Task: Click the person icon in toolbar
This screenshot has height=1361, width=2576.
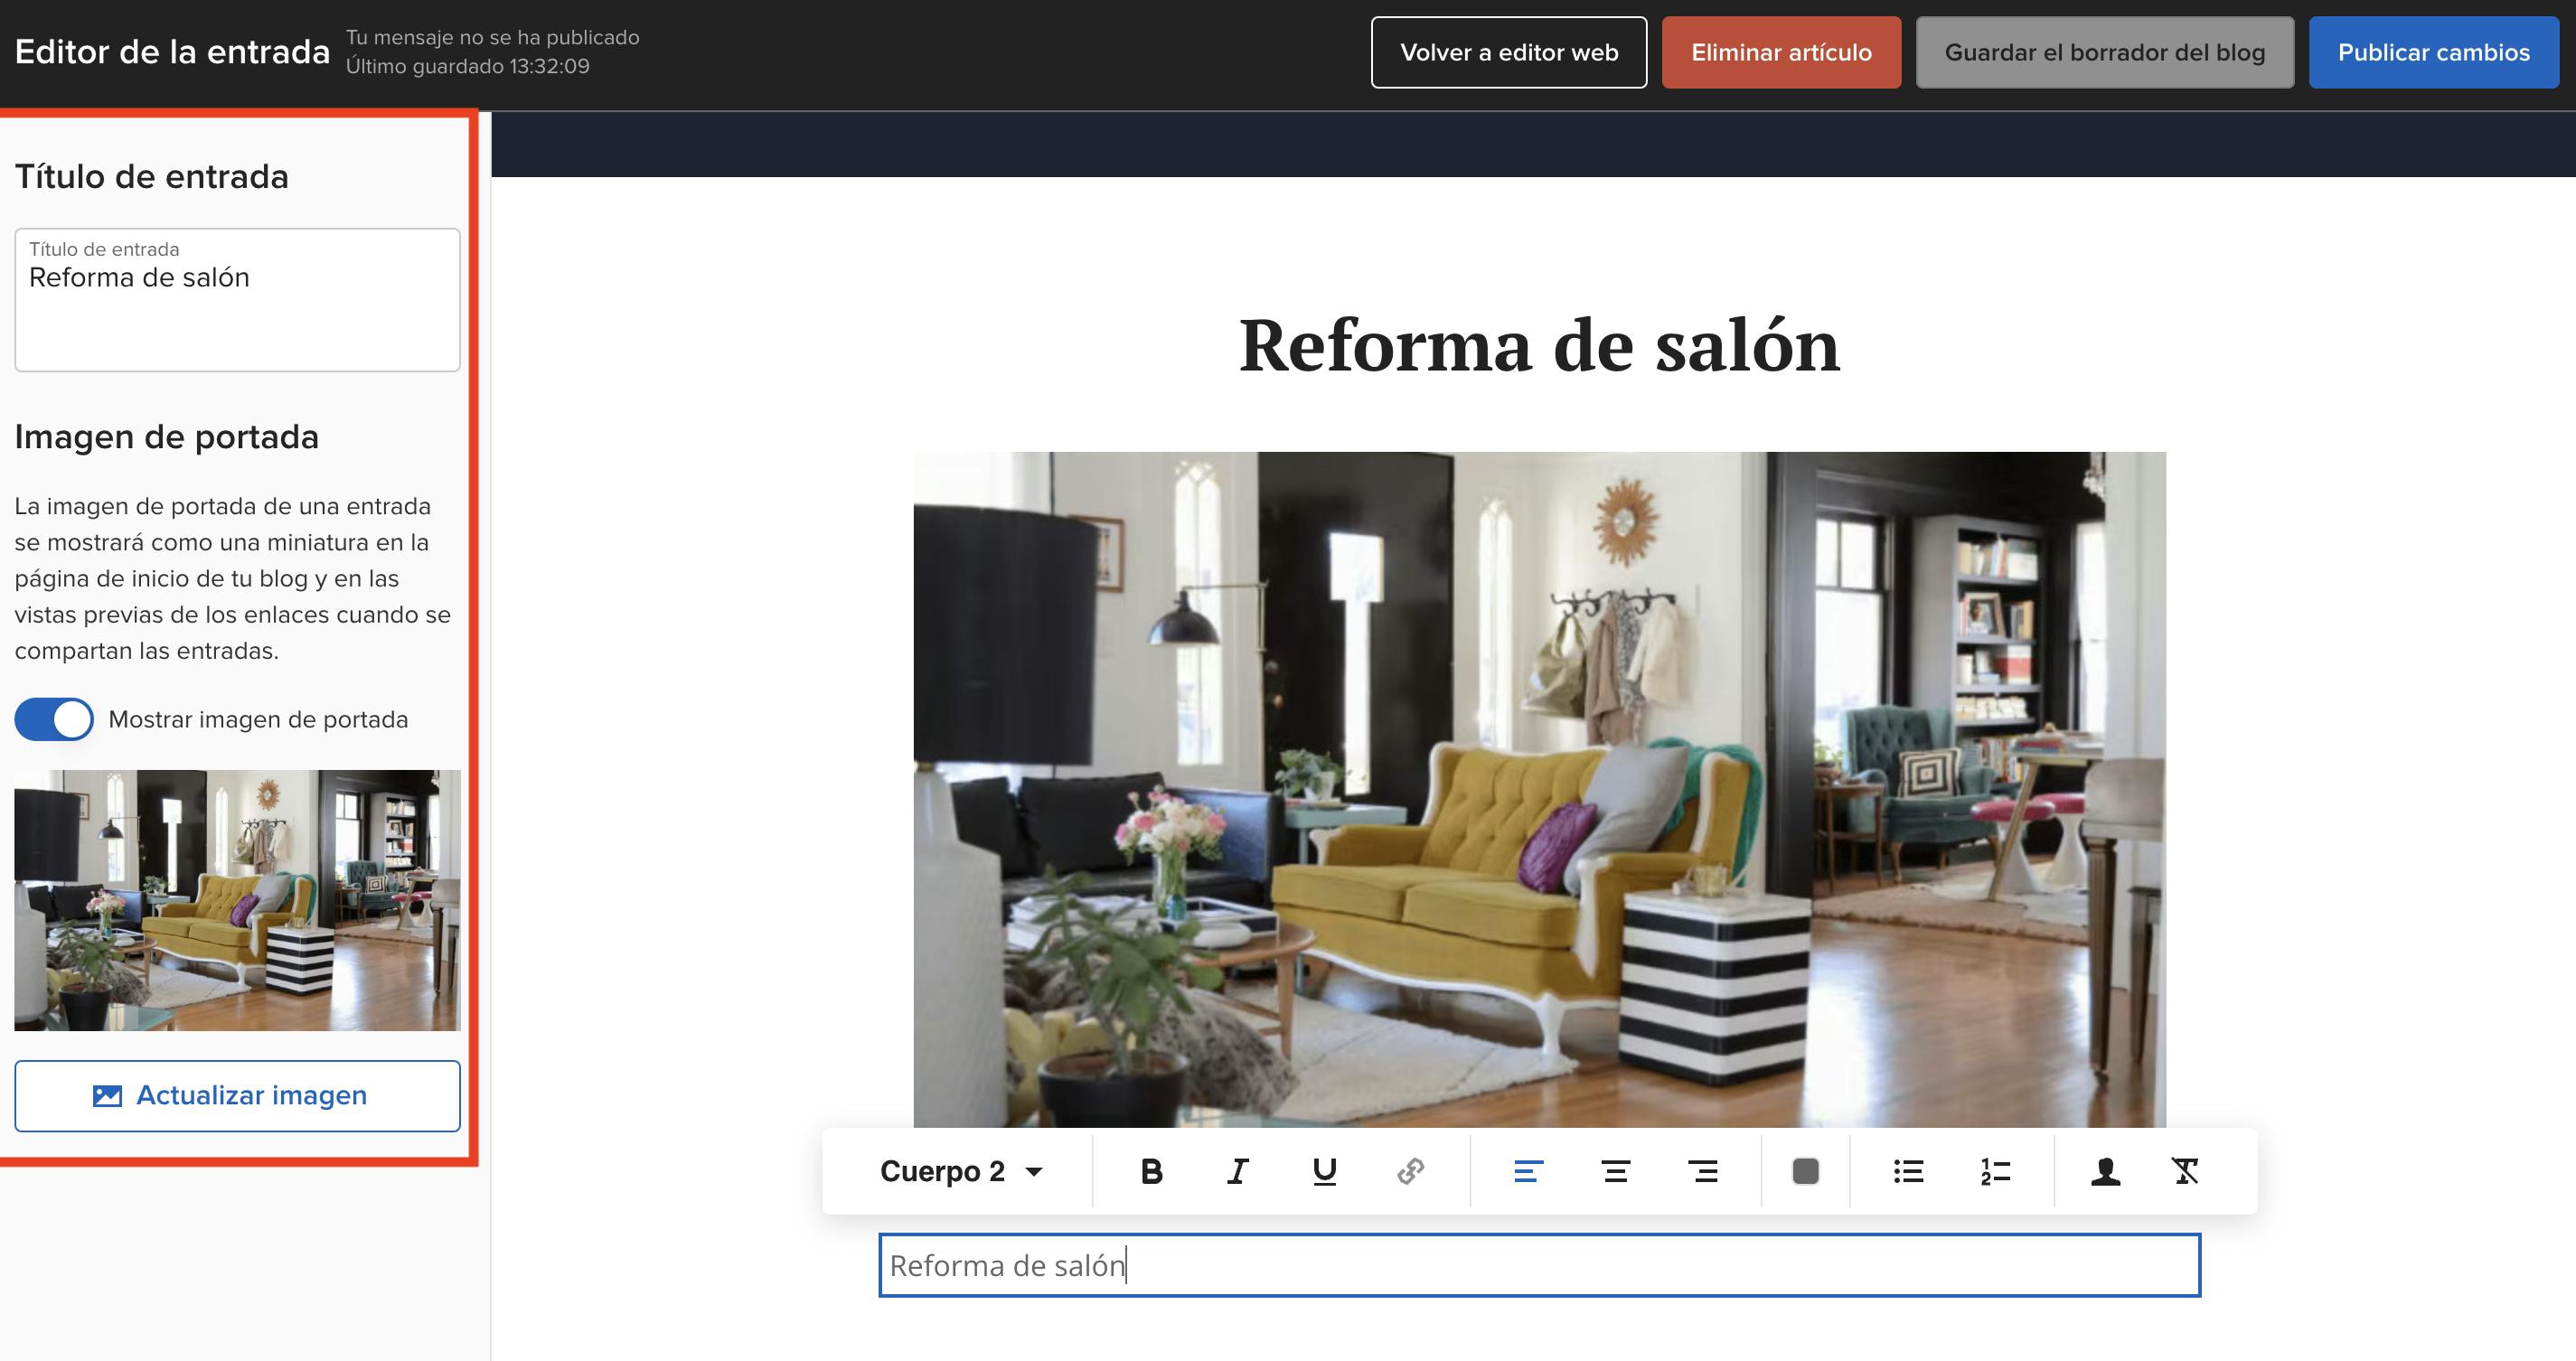Action: click(2106, 1171)
